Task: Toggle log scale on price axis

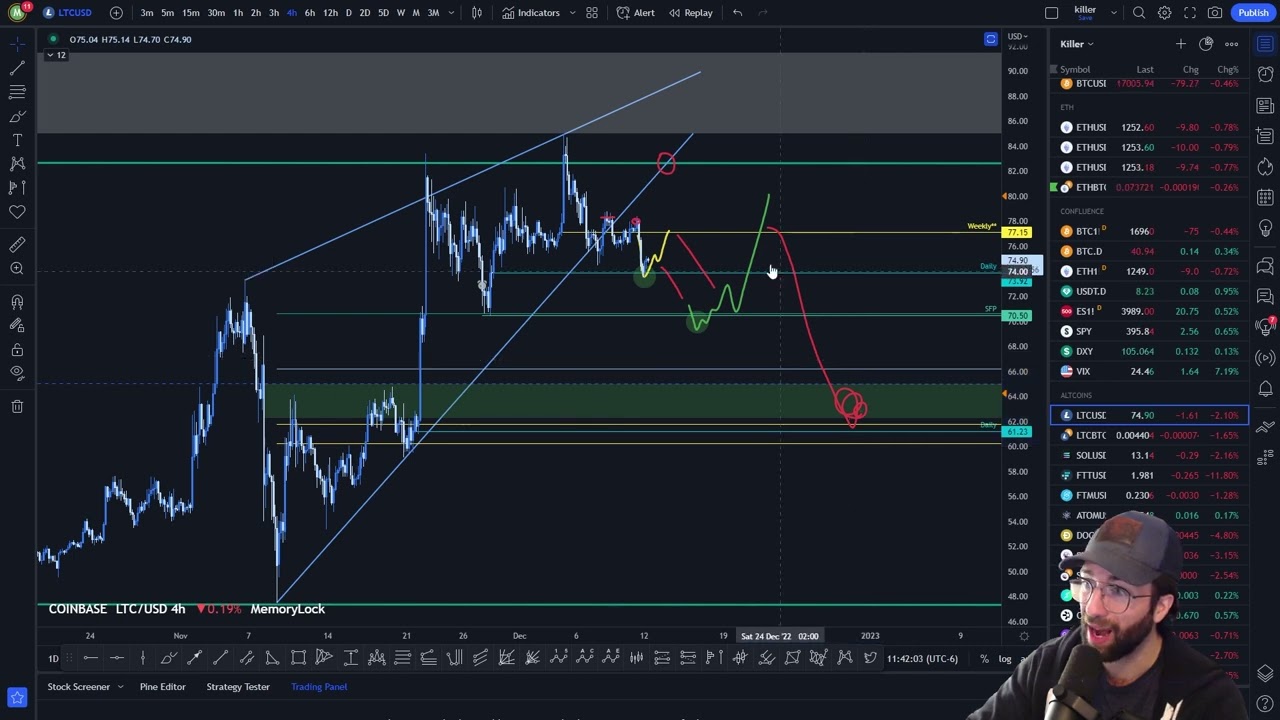Action: (1005, 658)
